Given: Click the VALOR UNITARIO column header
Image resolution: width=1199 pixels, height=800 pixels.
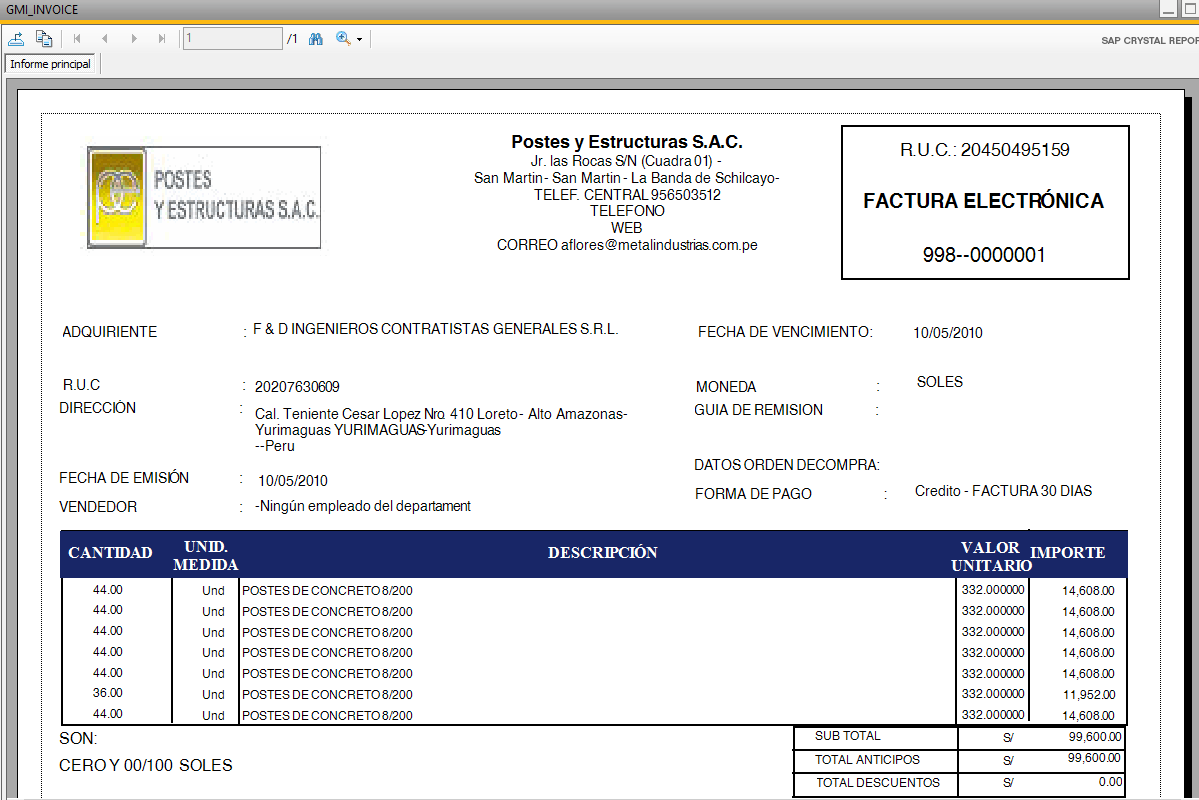Looking at the screenshot, I should (991, 557).
